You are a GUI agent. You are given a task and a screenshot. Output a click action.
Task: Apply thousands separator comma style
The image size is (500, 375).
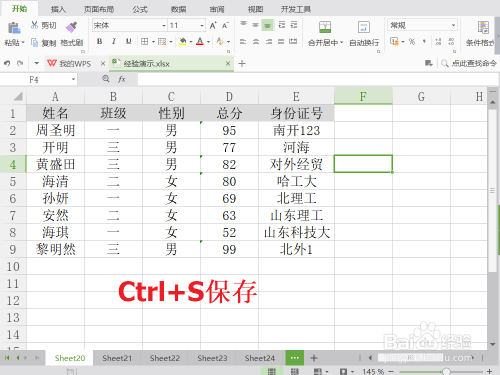tap(424, 42)
